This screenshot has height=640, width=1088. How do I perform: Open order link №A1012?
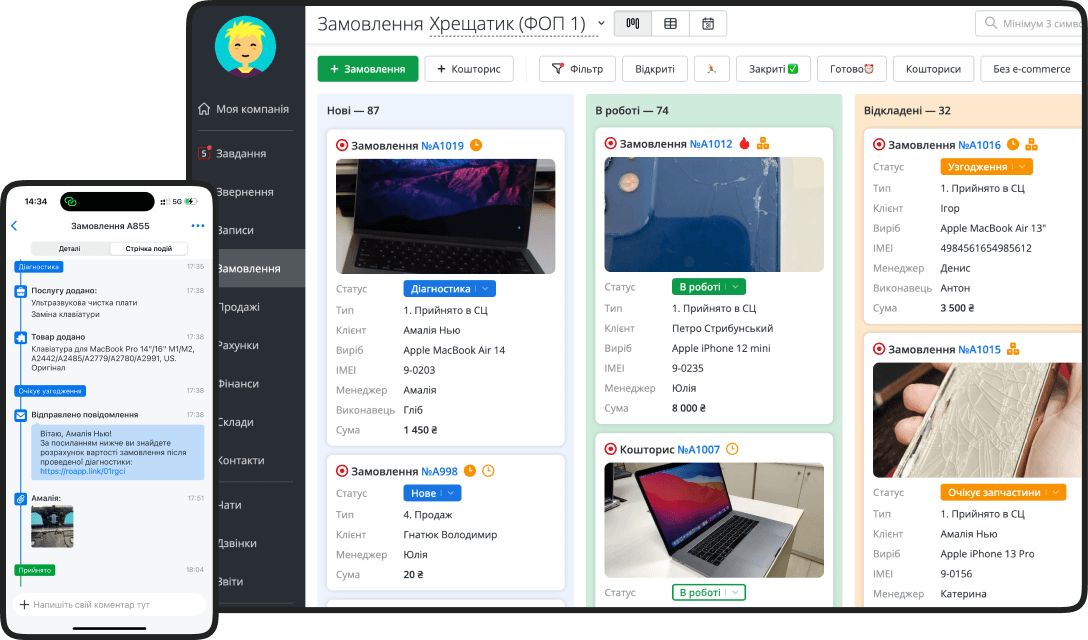711,144
